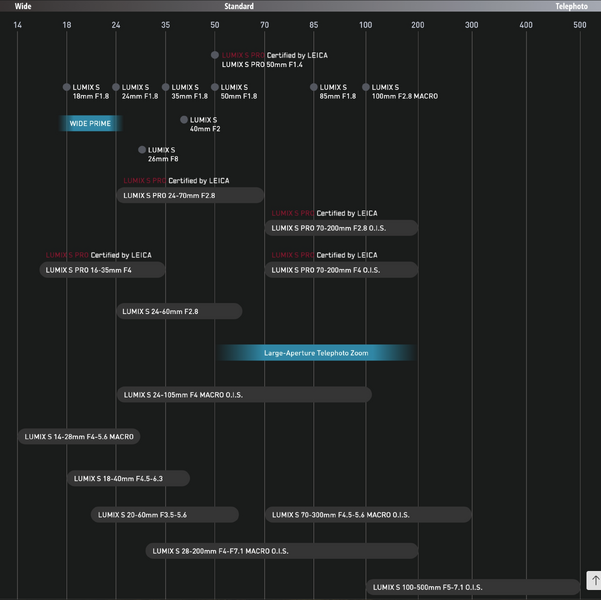Viewport: 601px width, 600px height.
Task: Click the scroll-to-top arrow icon
Action: (x=594, y=581)
